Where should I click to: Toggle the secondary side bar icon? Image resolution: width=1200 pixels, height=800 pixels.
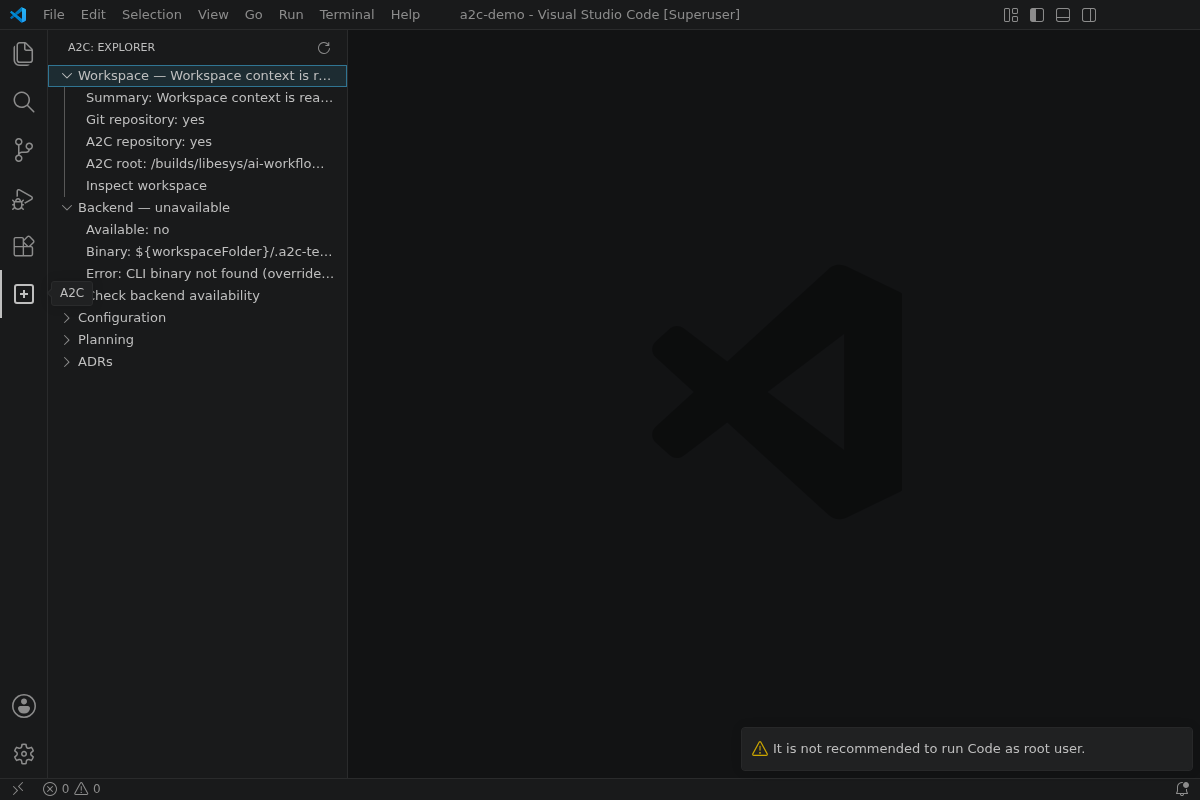[1089, 15]
